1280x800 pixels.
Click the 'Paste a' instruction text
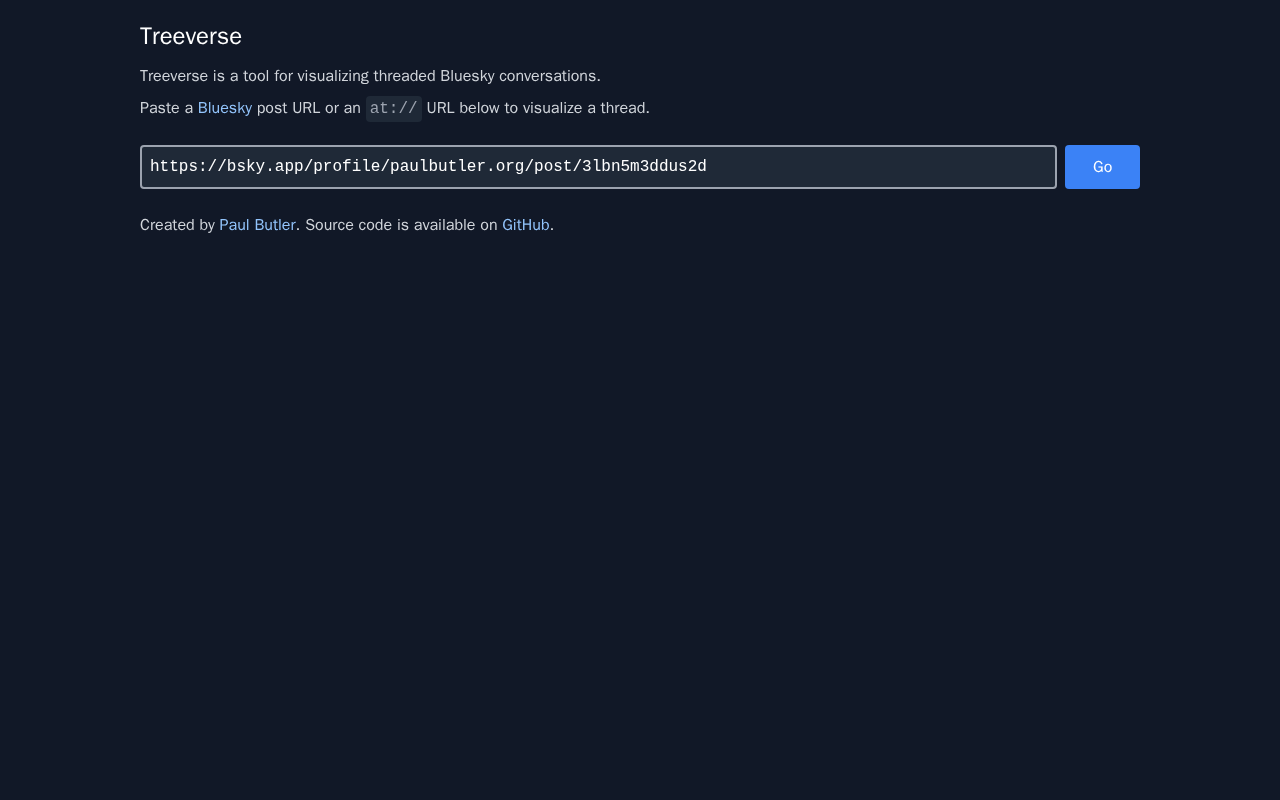166,108
